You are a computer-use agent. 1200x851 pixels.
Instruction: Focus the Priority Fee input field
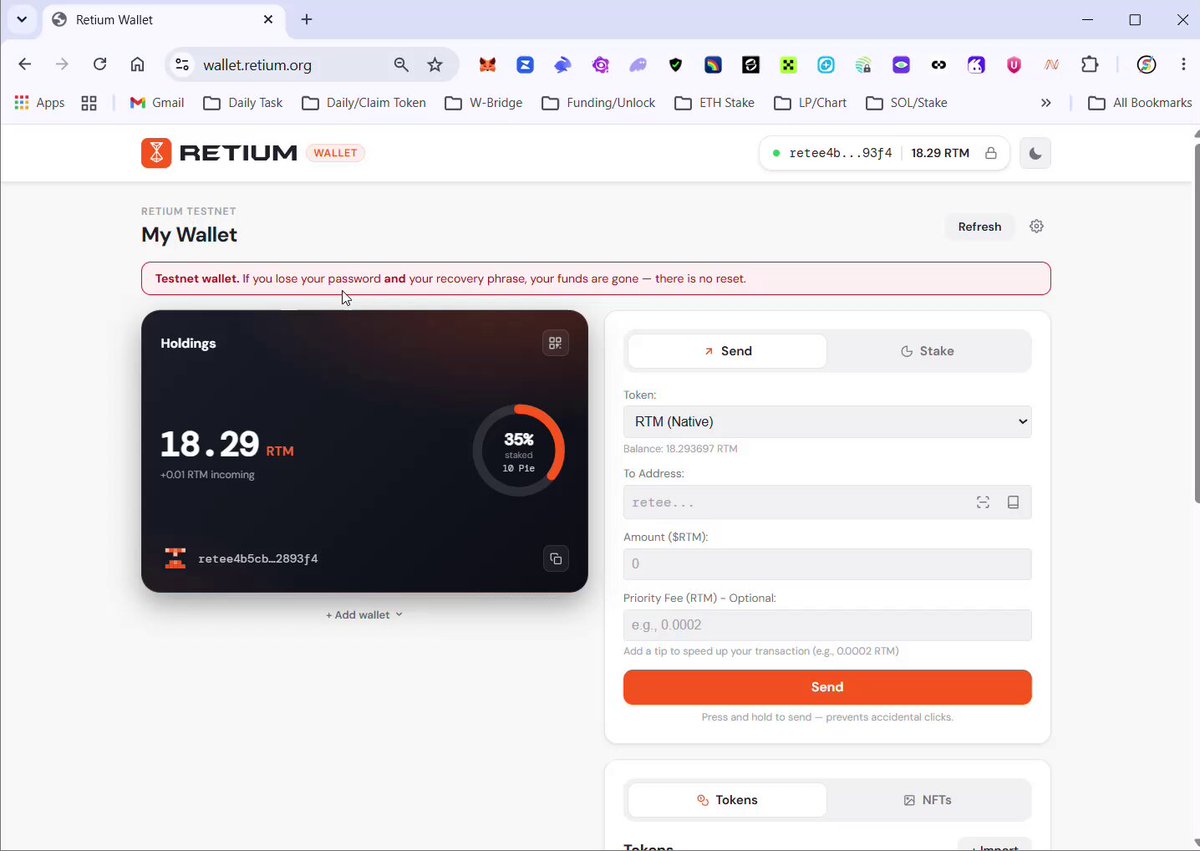click(827, 625)
